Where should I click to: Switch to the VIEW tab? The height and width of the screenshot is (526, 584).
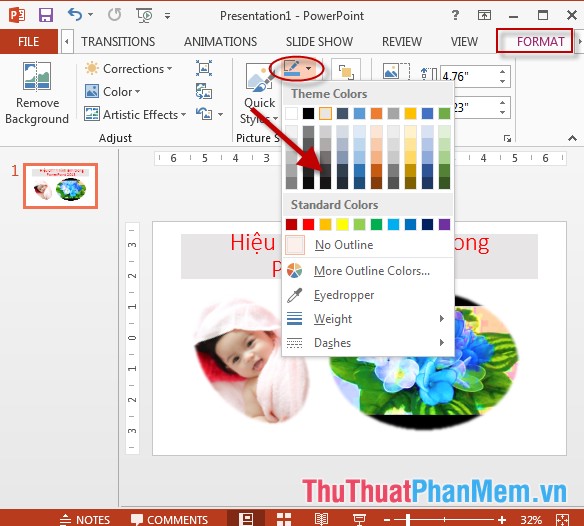[464, 41]
